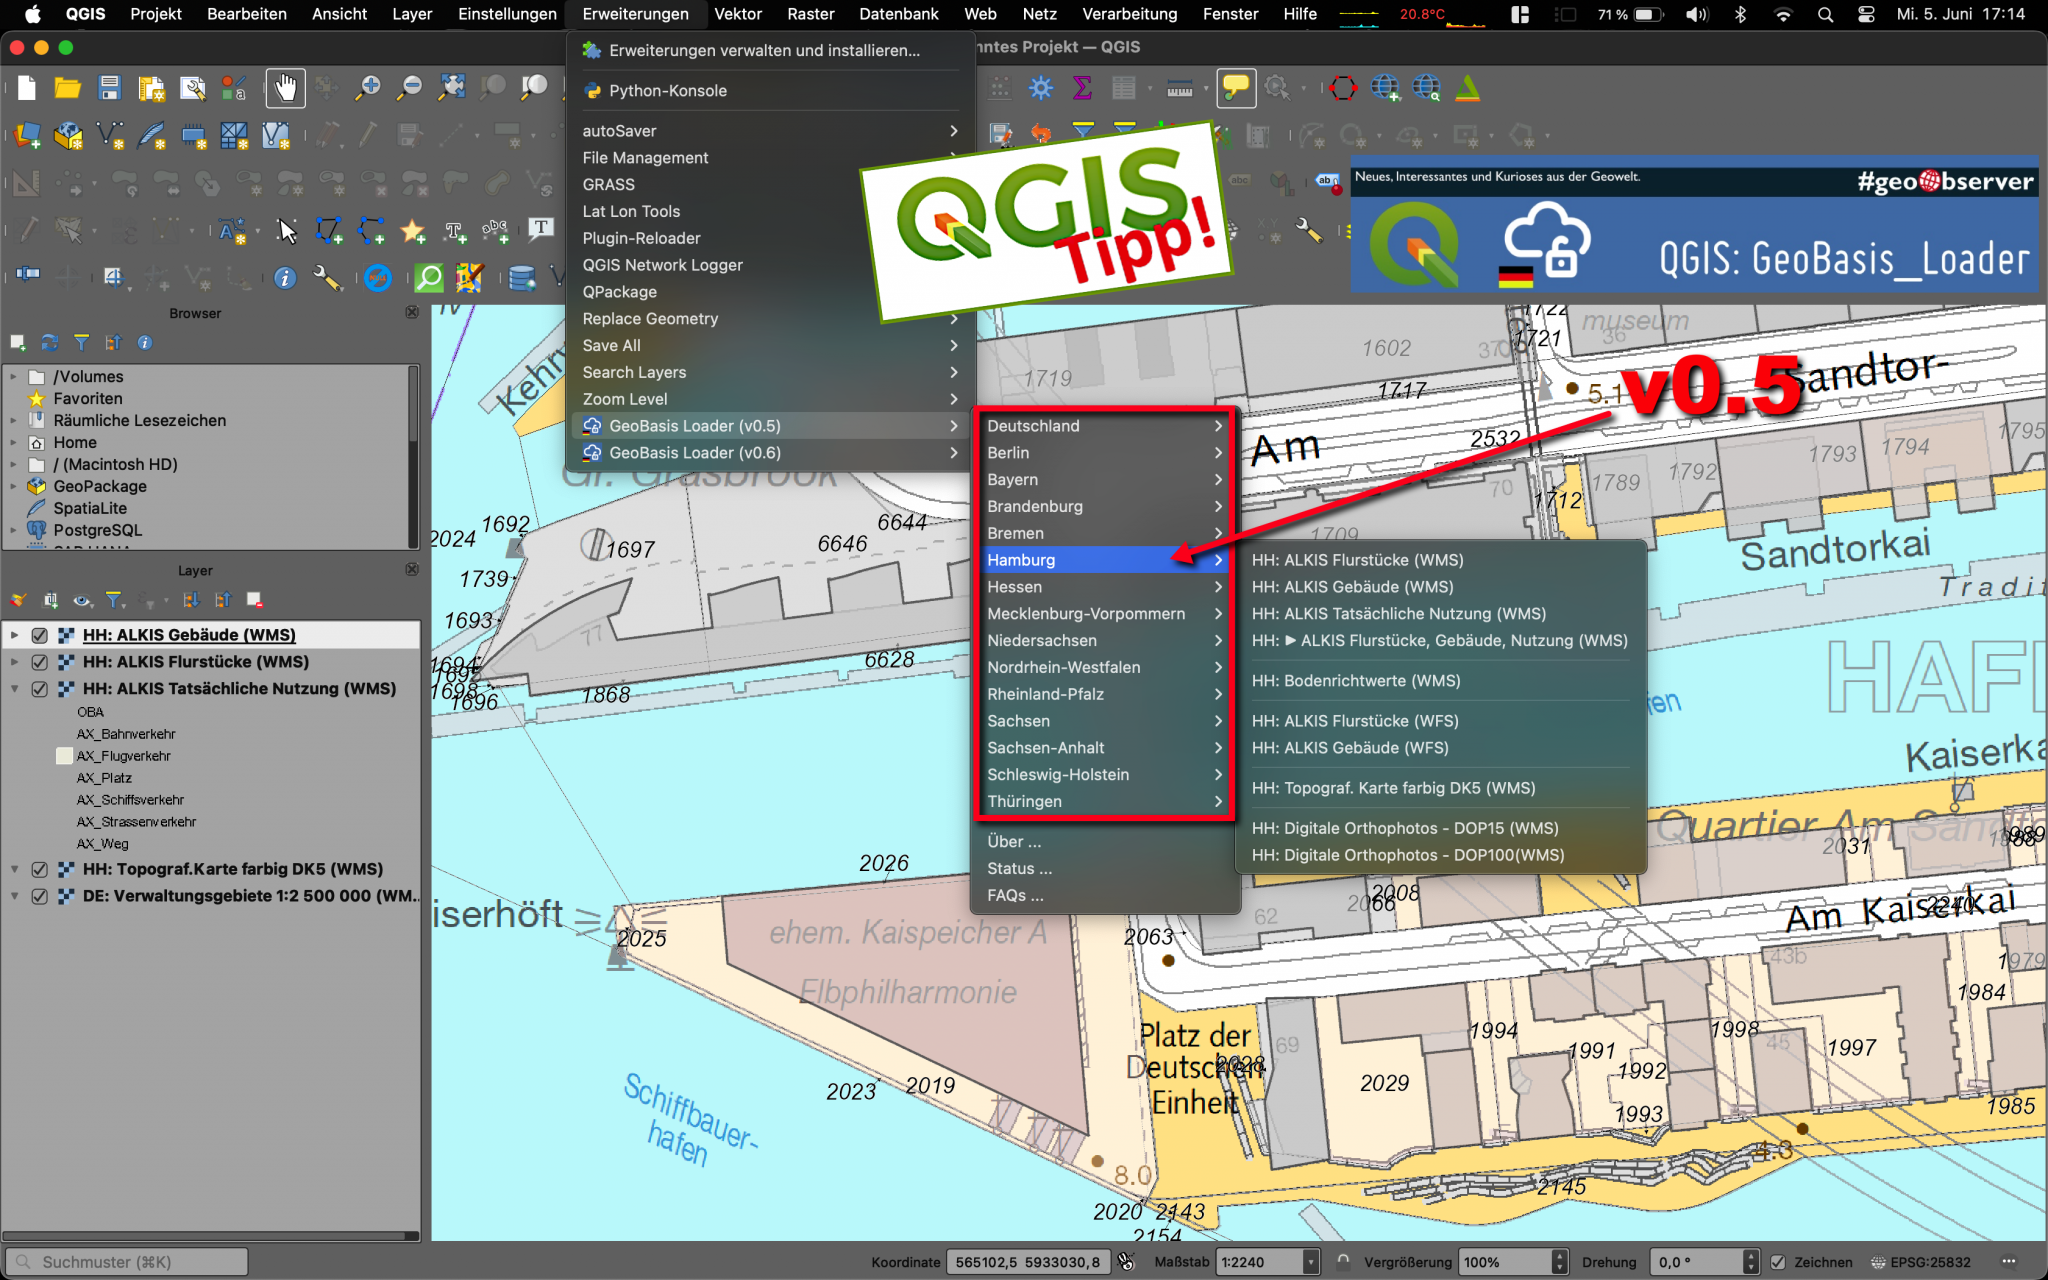This screenshot has height=1280, width=2048.
Task: Disable the HH: Topograf.Karte farbig DK5 layer
Action: [41, 869]
